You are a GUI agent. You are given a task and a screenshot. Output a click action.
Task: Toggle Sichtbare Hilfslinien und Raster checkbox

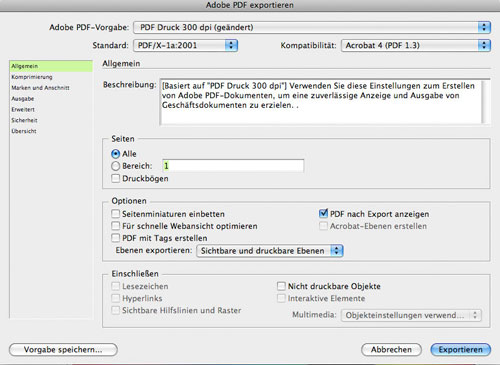[115, 310]
